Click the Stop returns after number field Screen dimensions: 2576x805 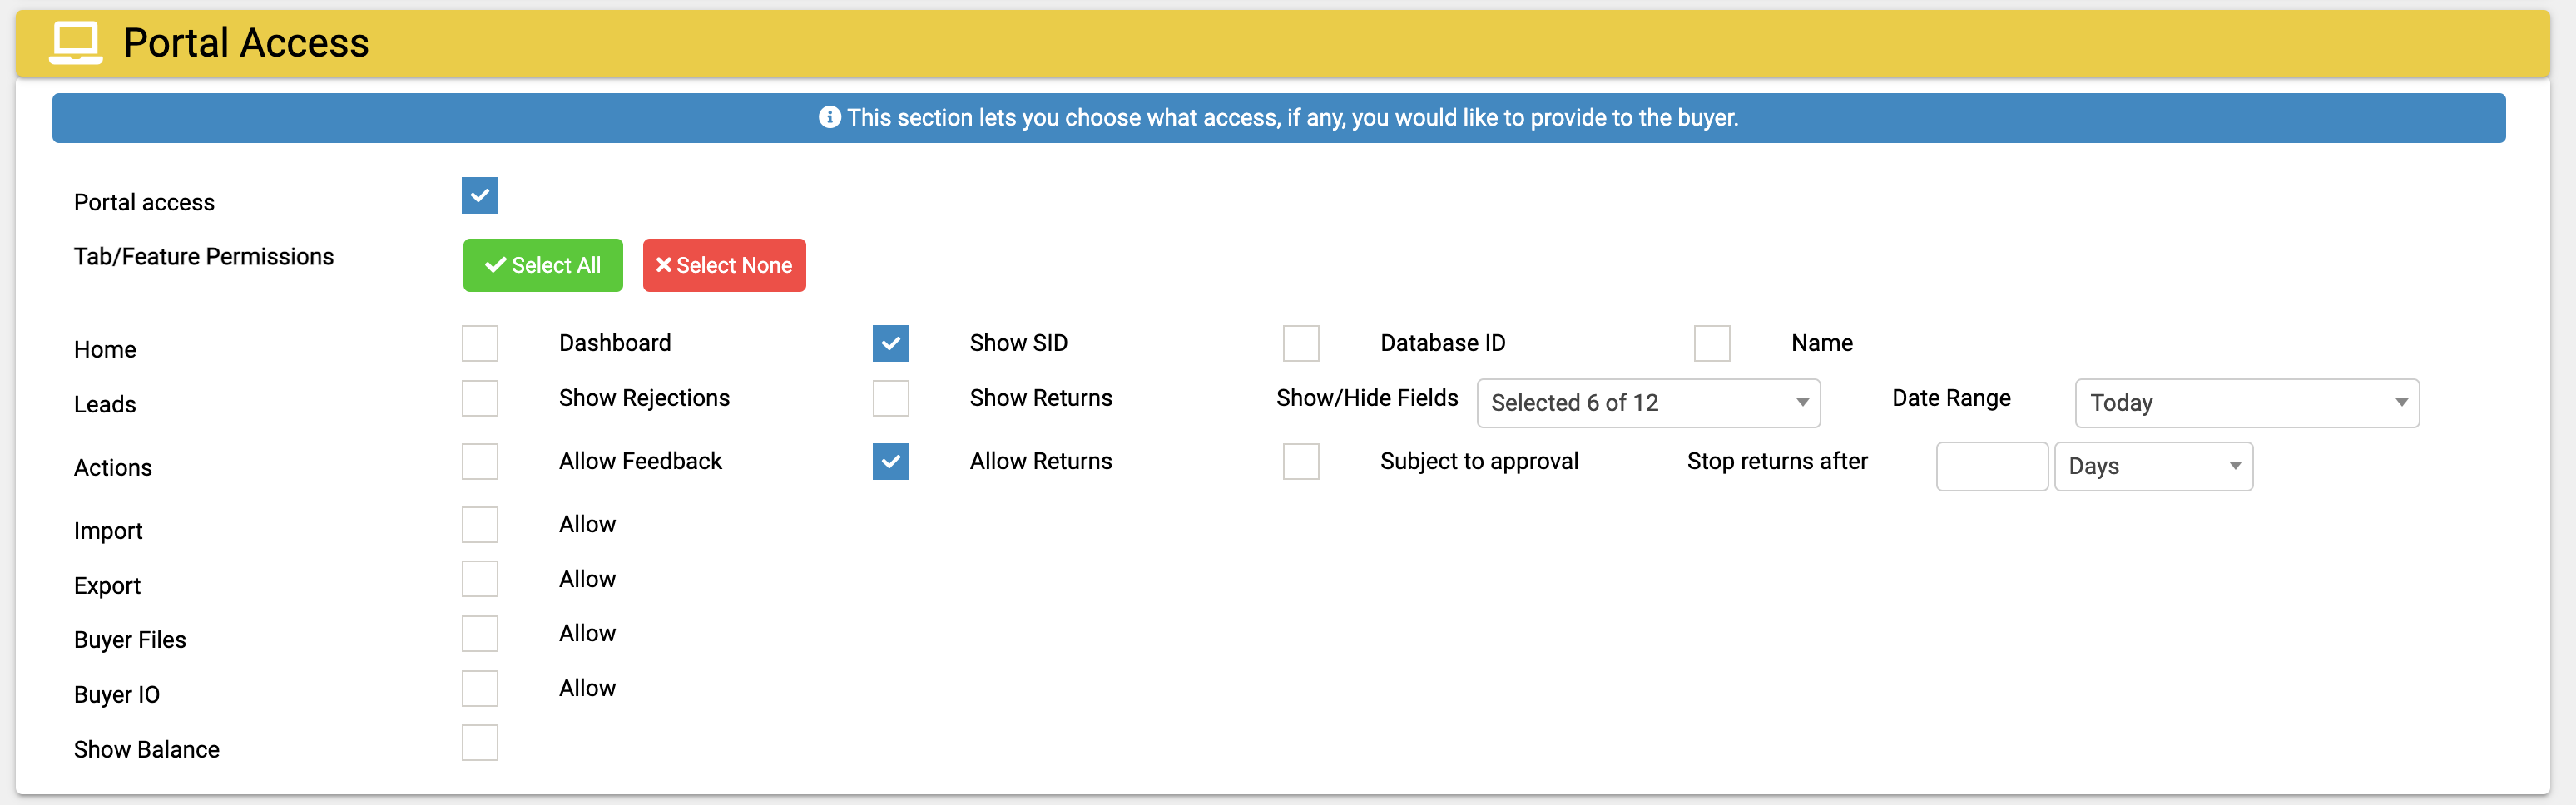click(x=1992, y=466)
